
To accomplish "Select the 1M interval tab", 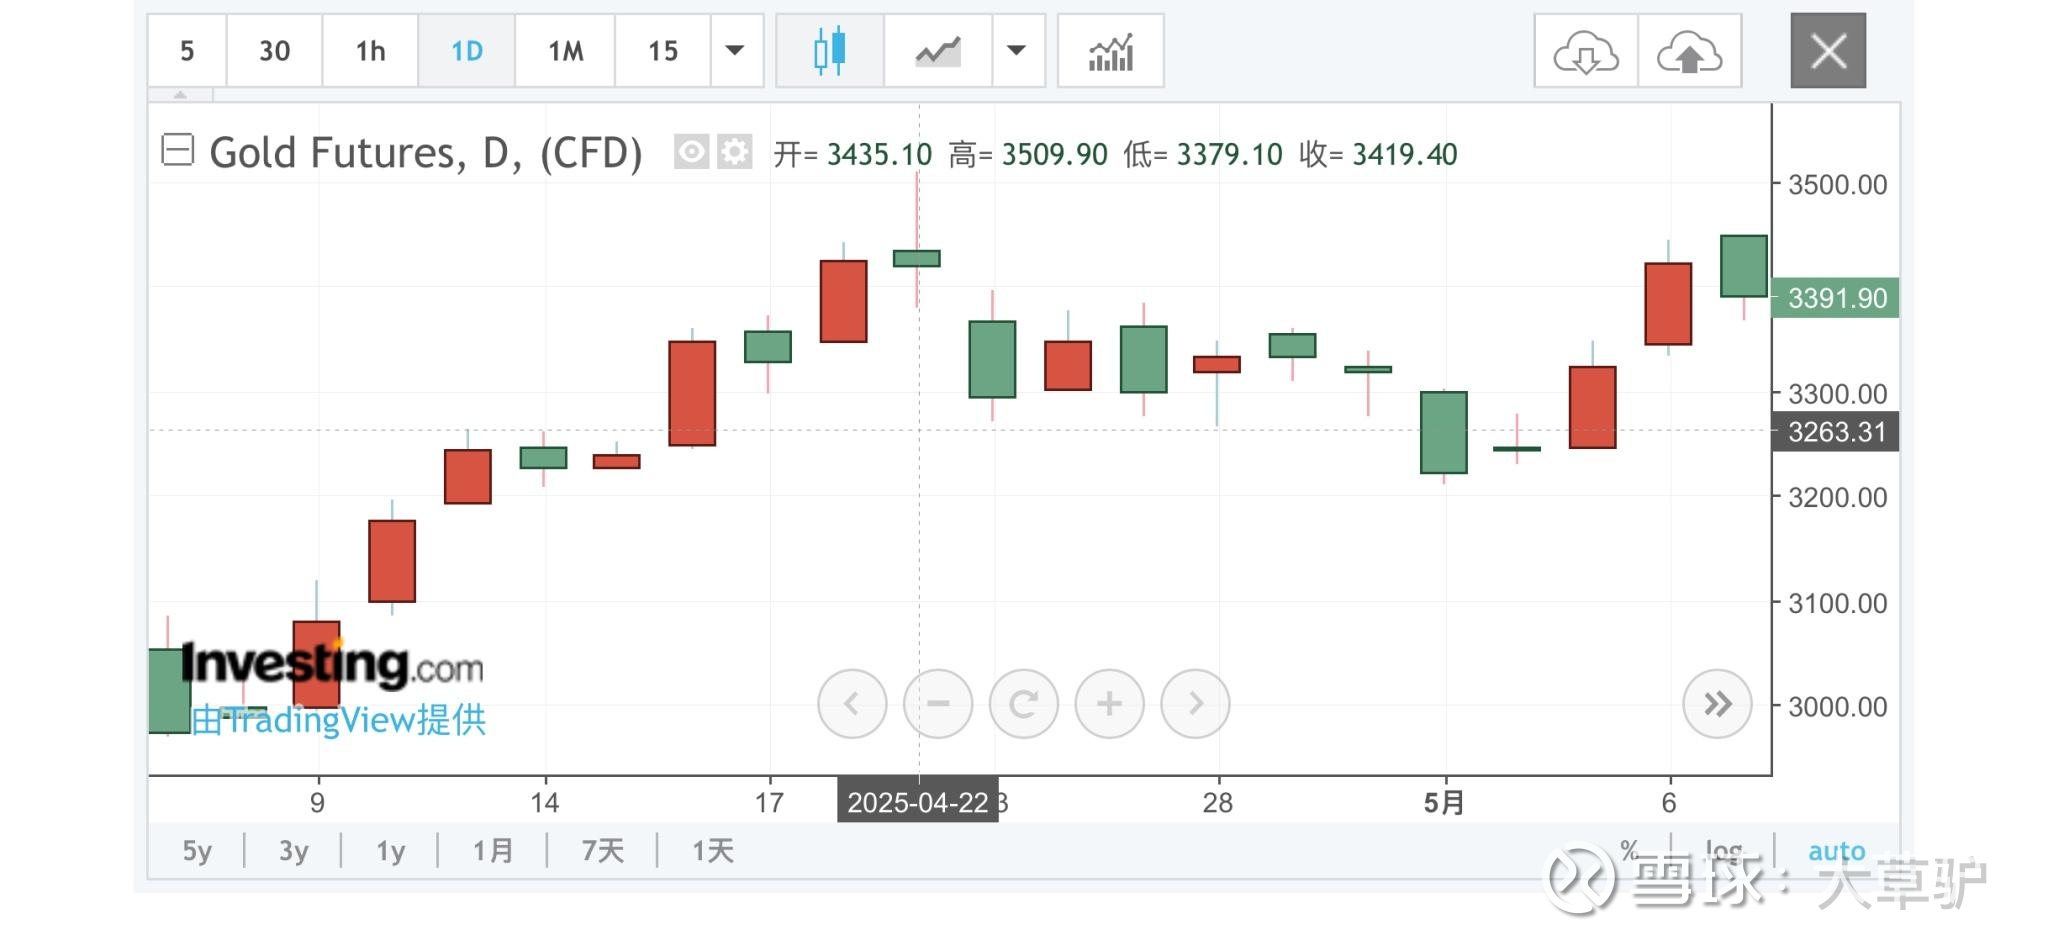I will 565,51.
